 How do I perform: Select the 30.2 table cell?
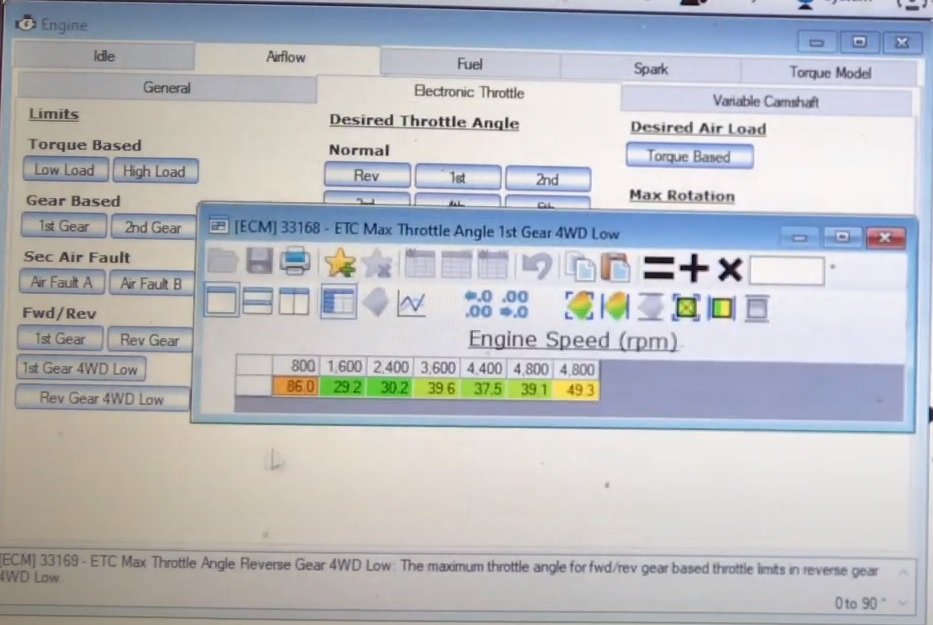tap(390, 388)
